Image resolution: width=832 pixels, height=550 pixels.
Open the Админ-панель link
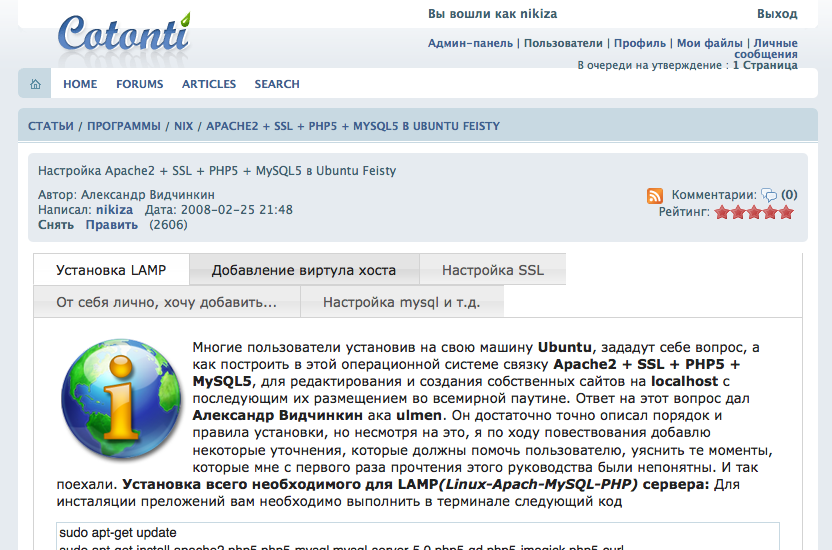pos(469,43)
